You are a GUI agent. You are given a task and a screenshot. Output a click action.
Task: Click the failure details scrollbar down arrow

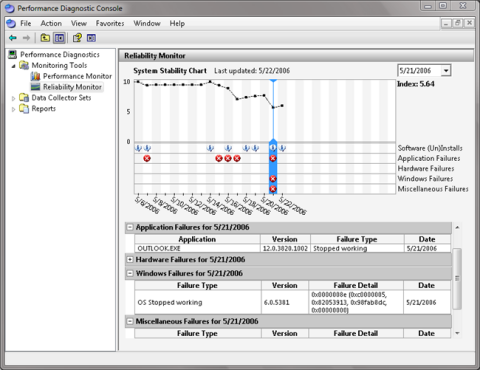coord(457,333)
